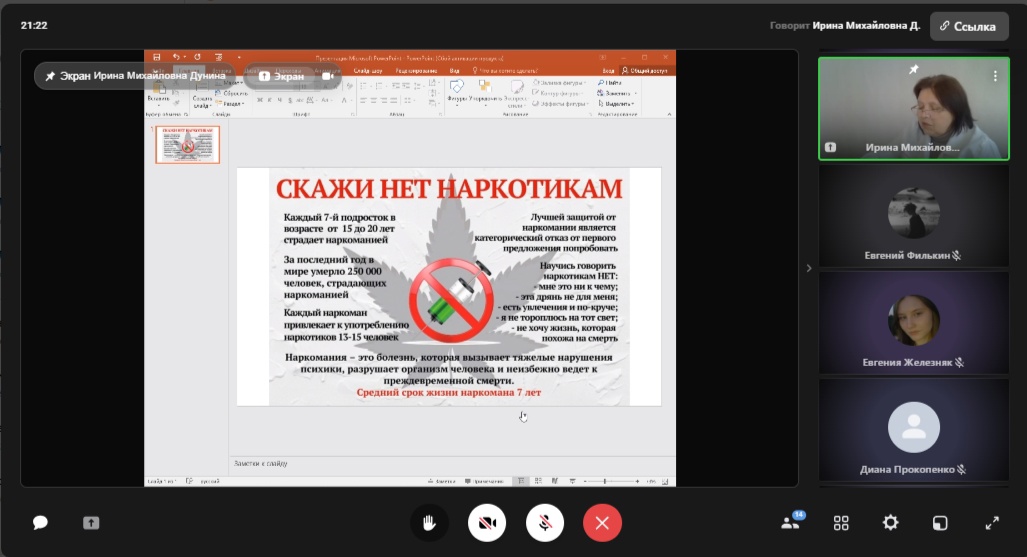Viewport: 1027px width, 557px height.
Task: Start Slide Show icon in status bar
Action: pos(572,481)
